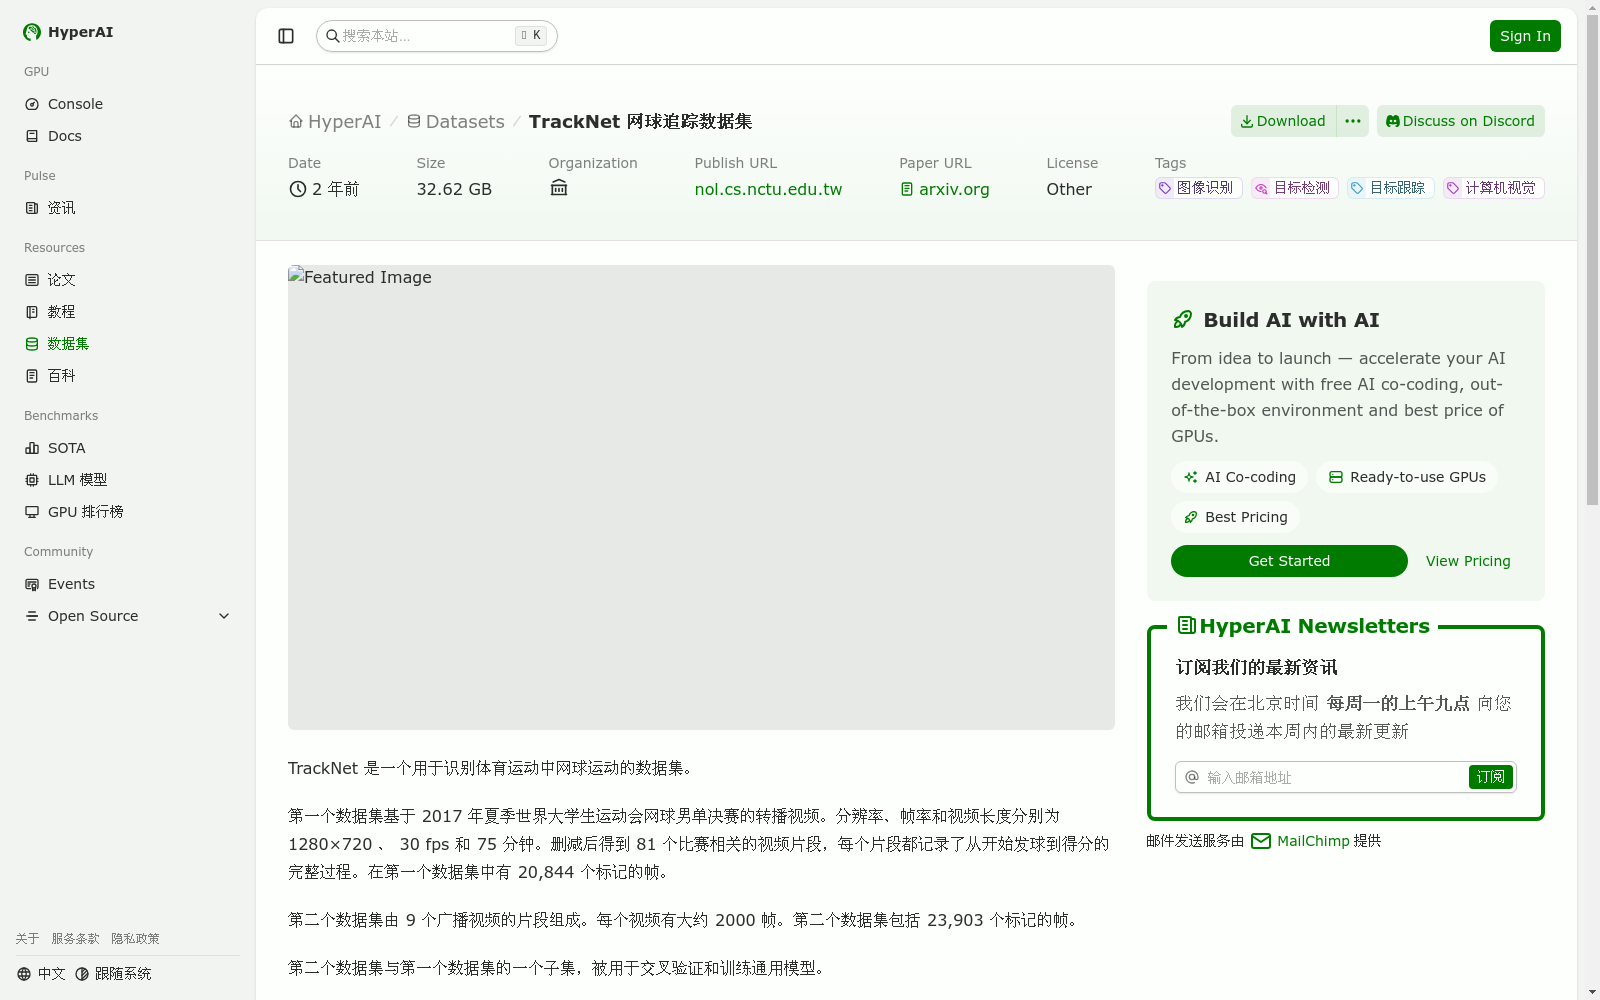Click the Best Pricing chip
1600x1000 pixels.
pos(1235,517)
